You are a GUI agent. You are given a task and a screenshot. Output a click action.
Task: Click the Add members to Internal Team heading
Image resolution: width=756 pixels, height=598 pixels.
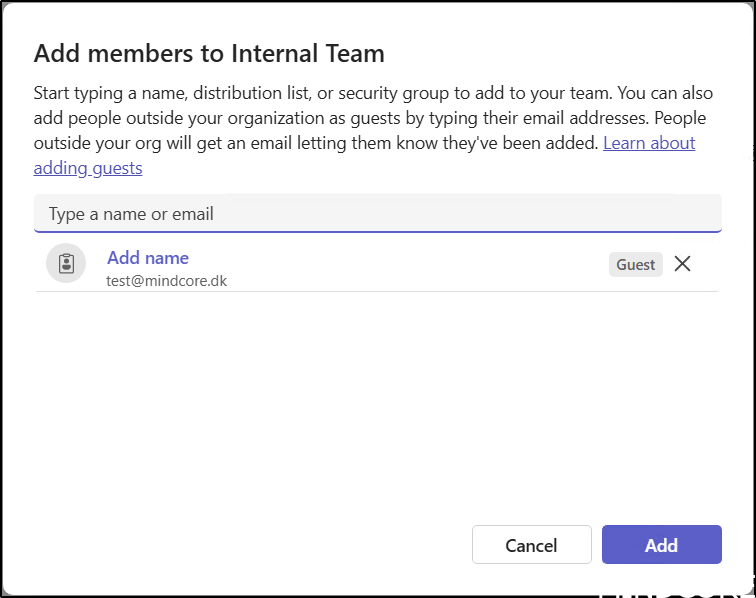pos(209,53)
